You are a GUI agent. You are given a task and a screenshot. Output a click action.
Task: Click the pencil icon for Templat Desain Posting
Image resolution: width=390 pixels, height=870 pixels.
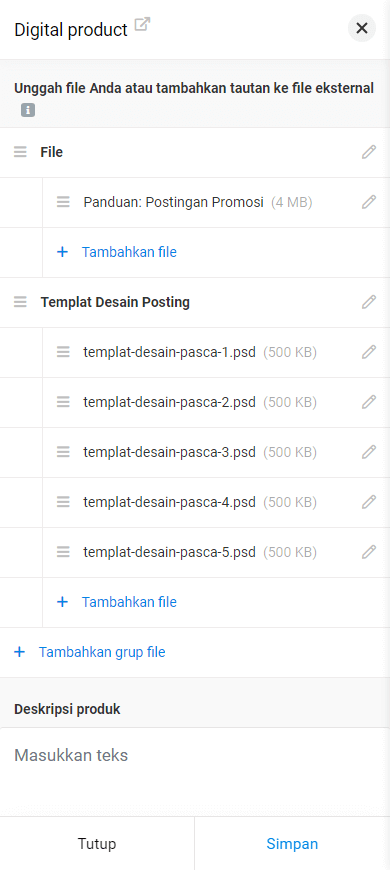click(x=369, y=302)
